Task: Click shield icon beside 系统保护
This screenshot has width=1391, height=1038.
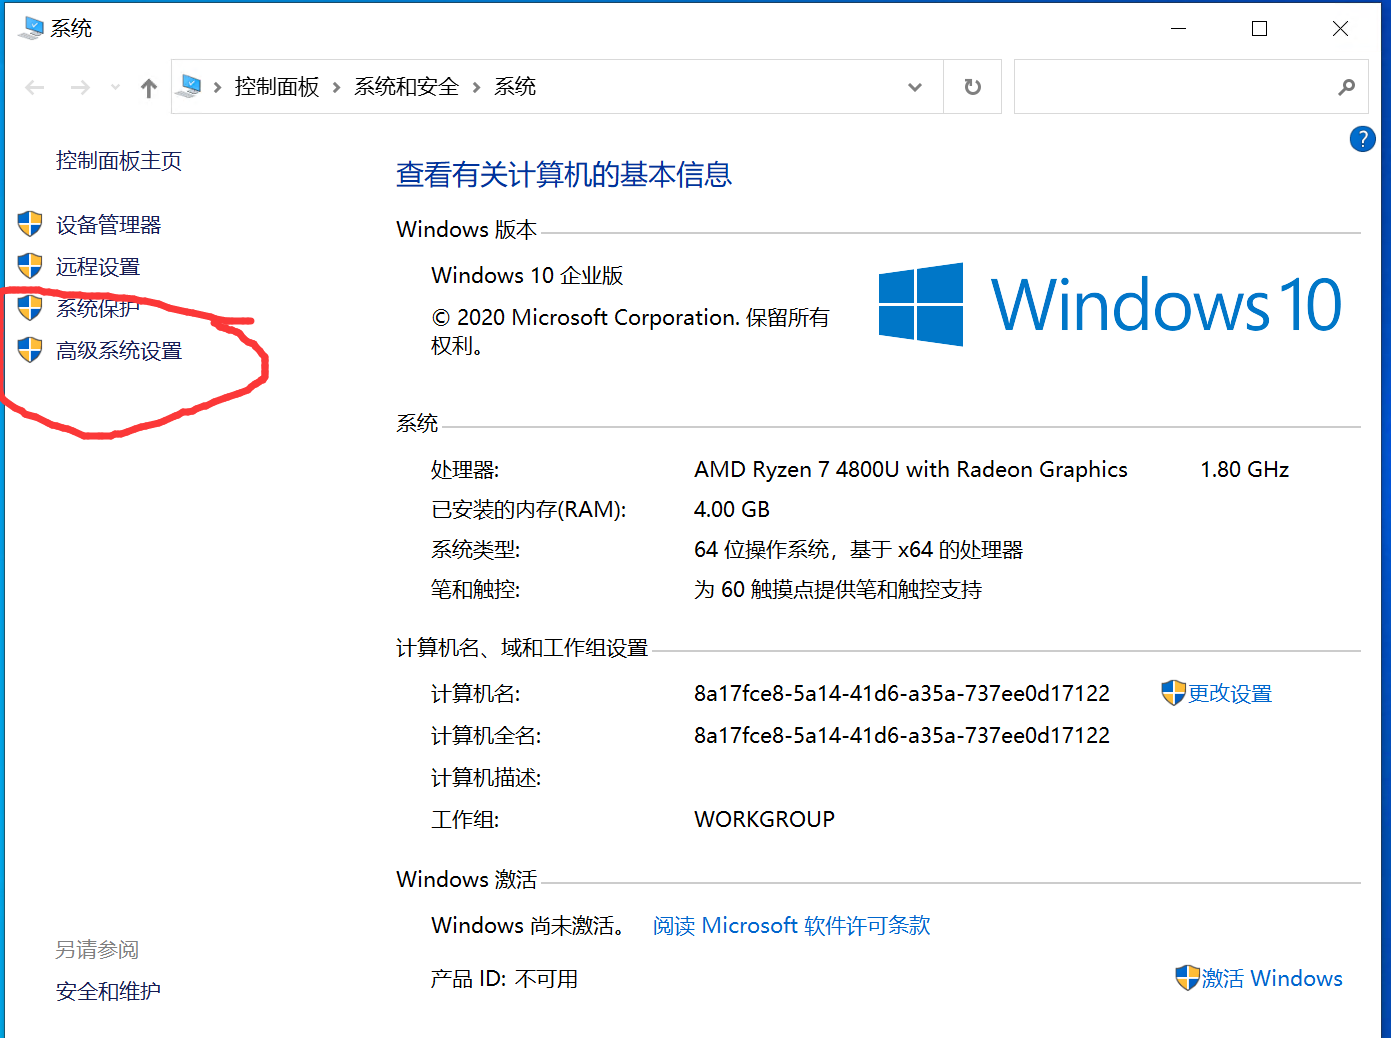Action: click(x=30, y=307)
